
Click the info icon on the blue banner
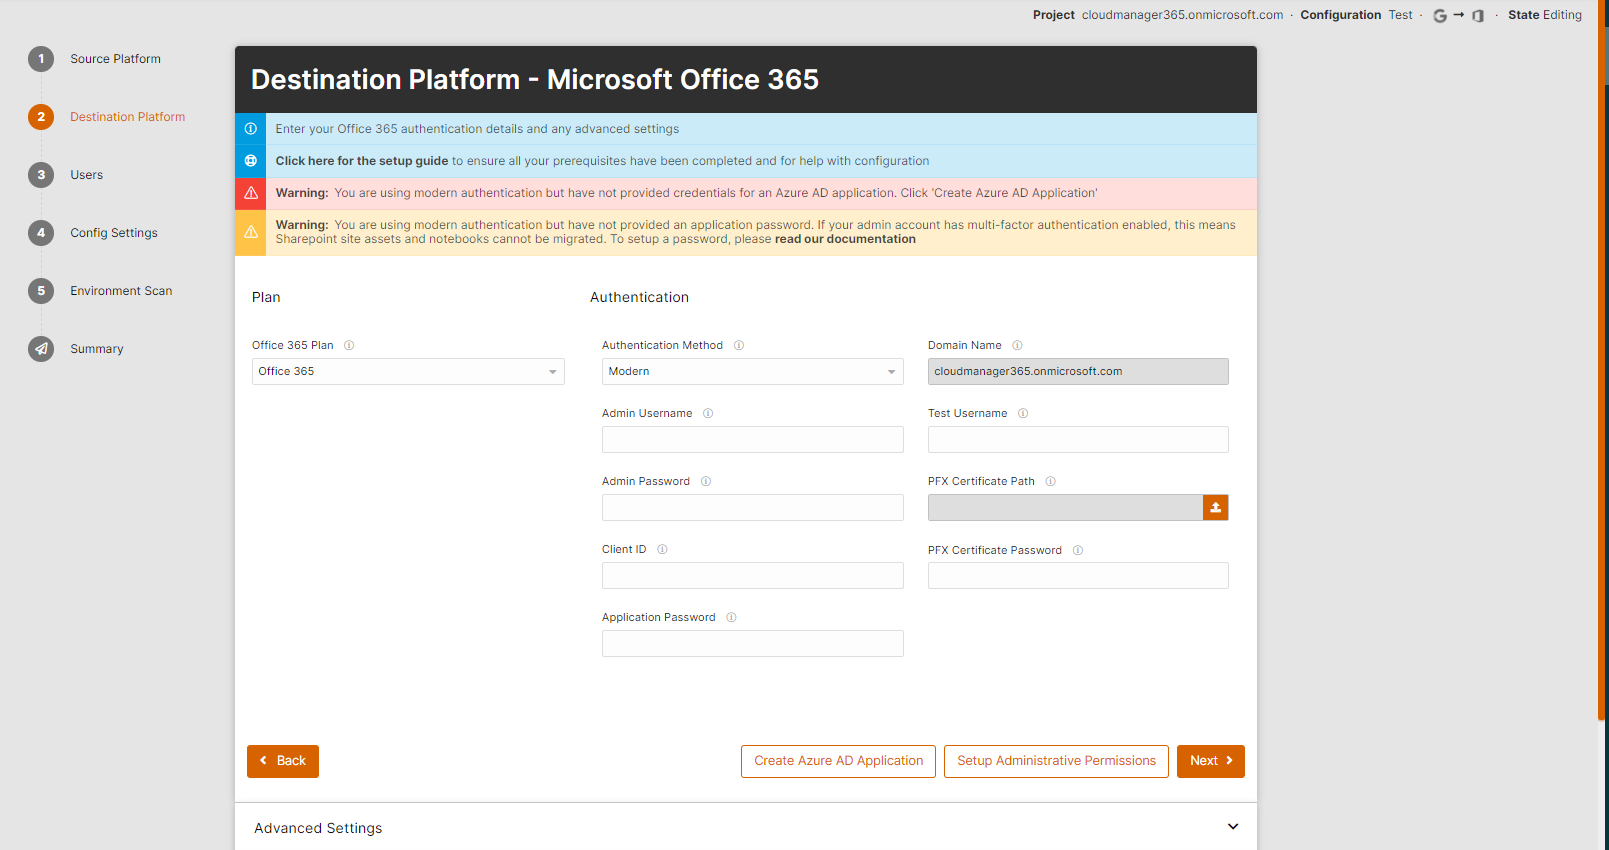[251, 129]
